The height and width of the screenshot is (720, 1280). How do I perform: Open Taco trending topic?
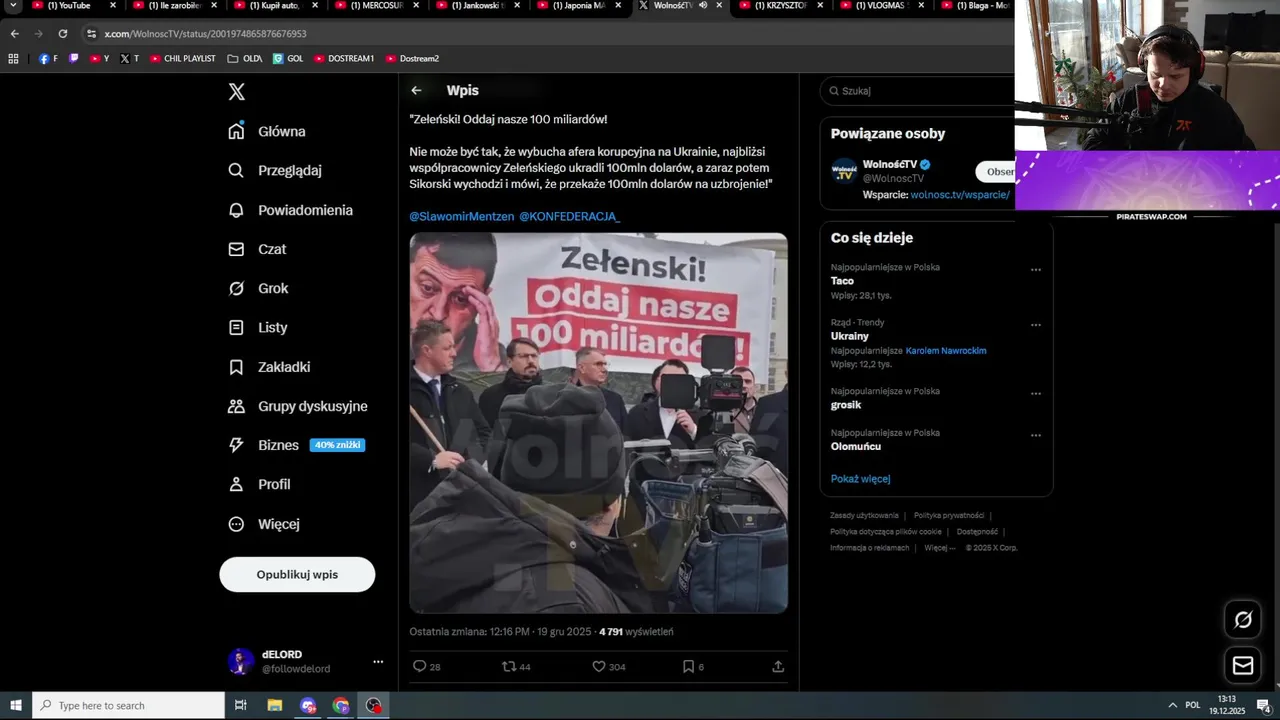pos(842,281)
